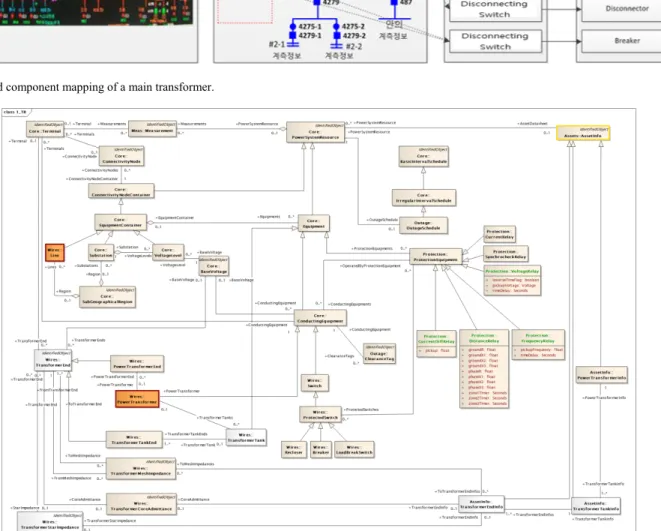
Task: Click the Protection::SynchrocheckRelay box
Action: (505, 254)
